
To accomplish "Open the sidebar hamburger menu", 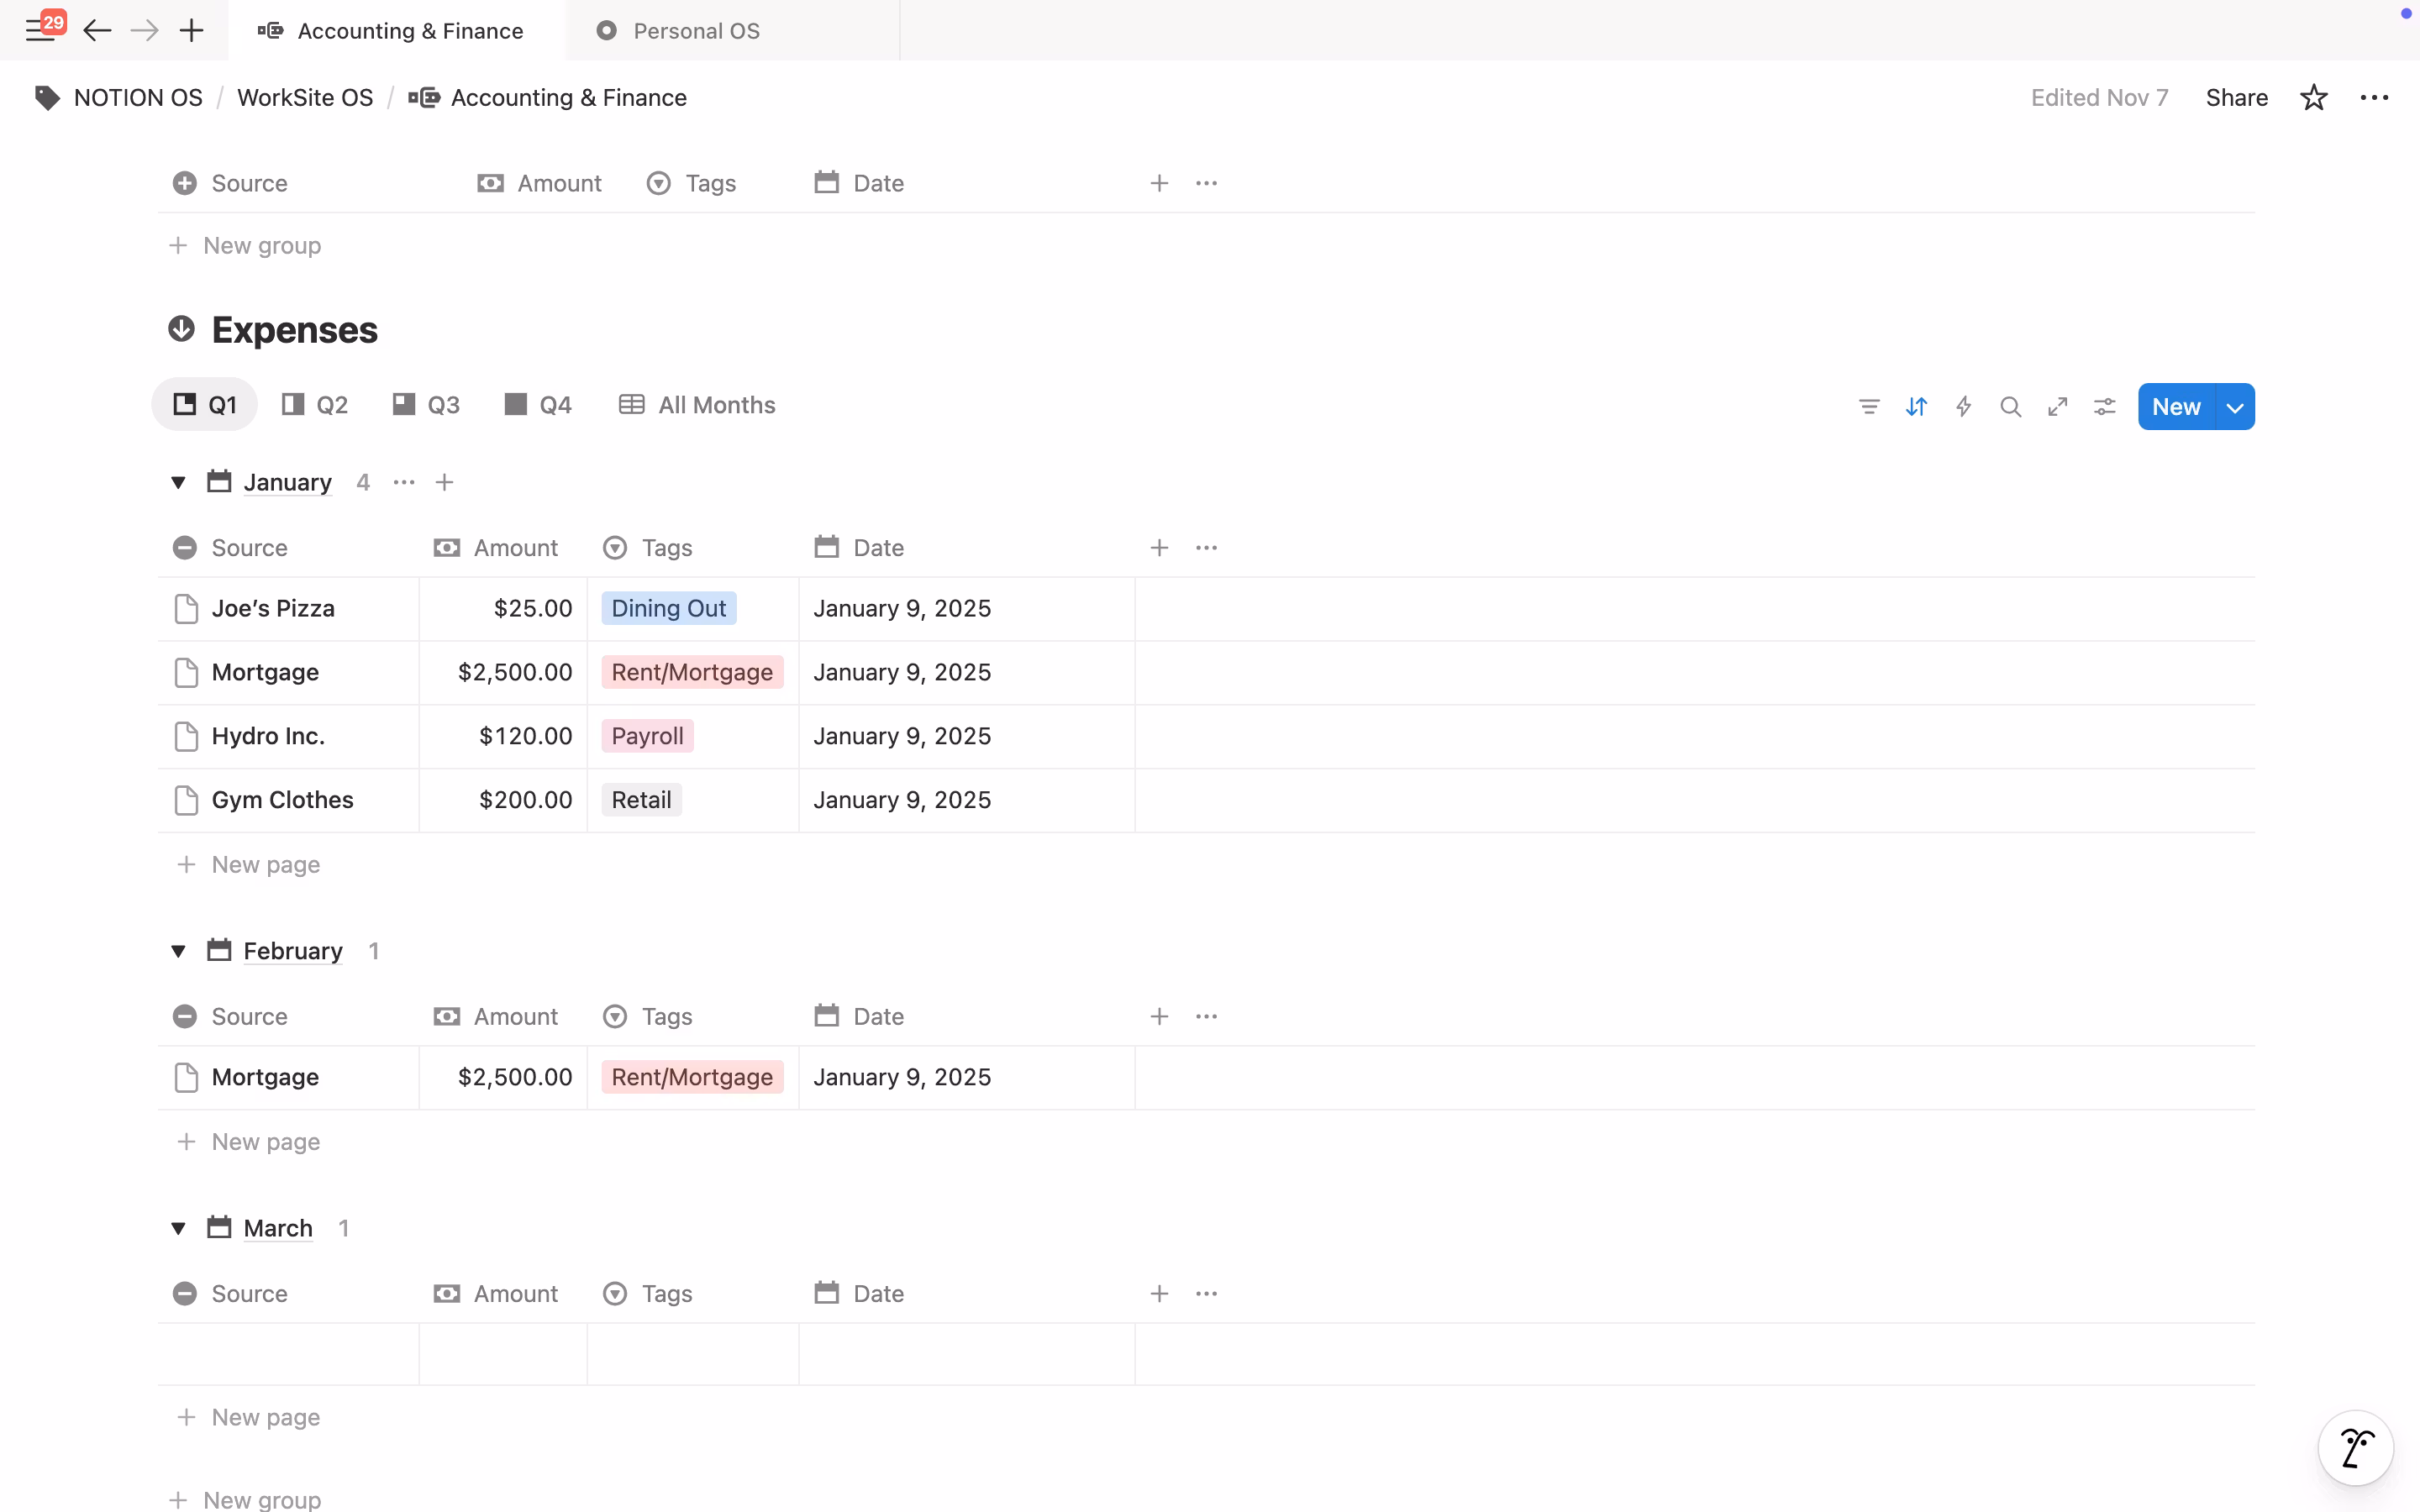I will [x=40, y=30].
